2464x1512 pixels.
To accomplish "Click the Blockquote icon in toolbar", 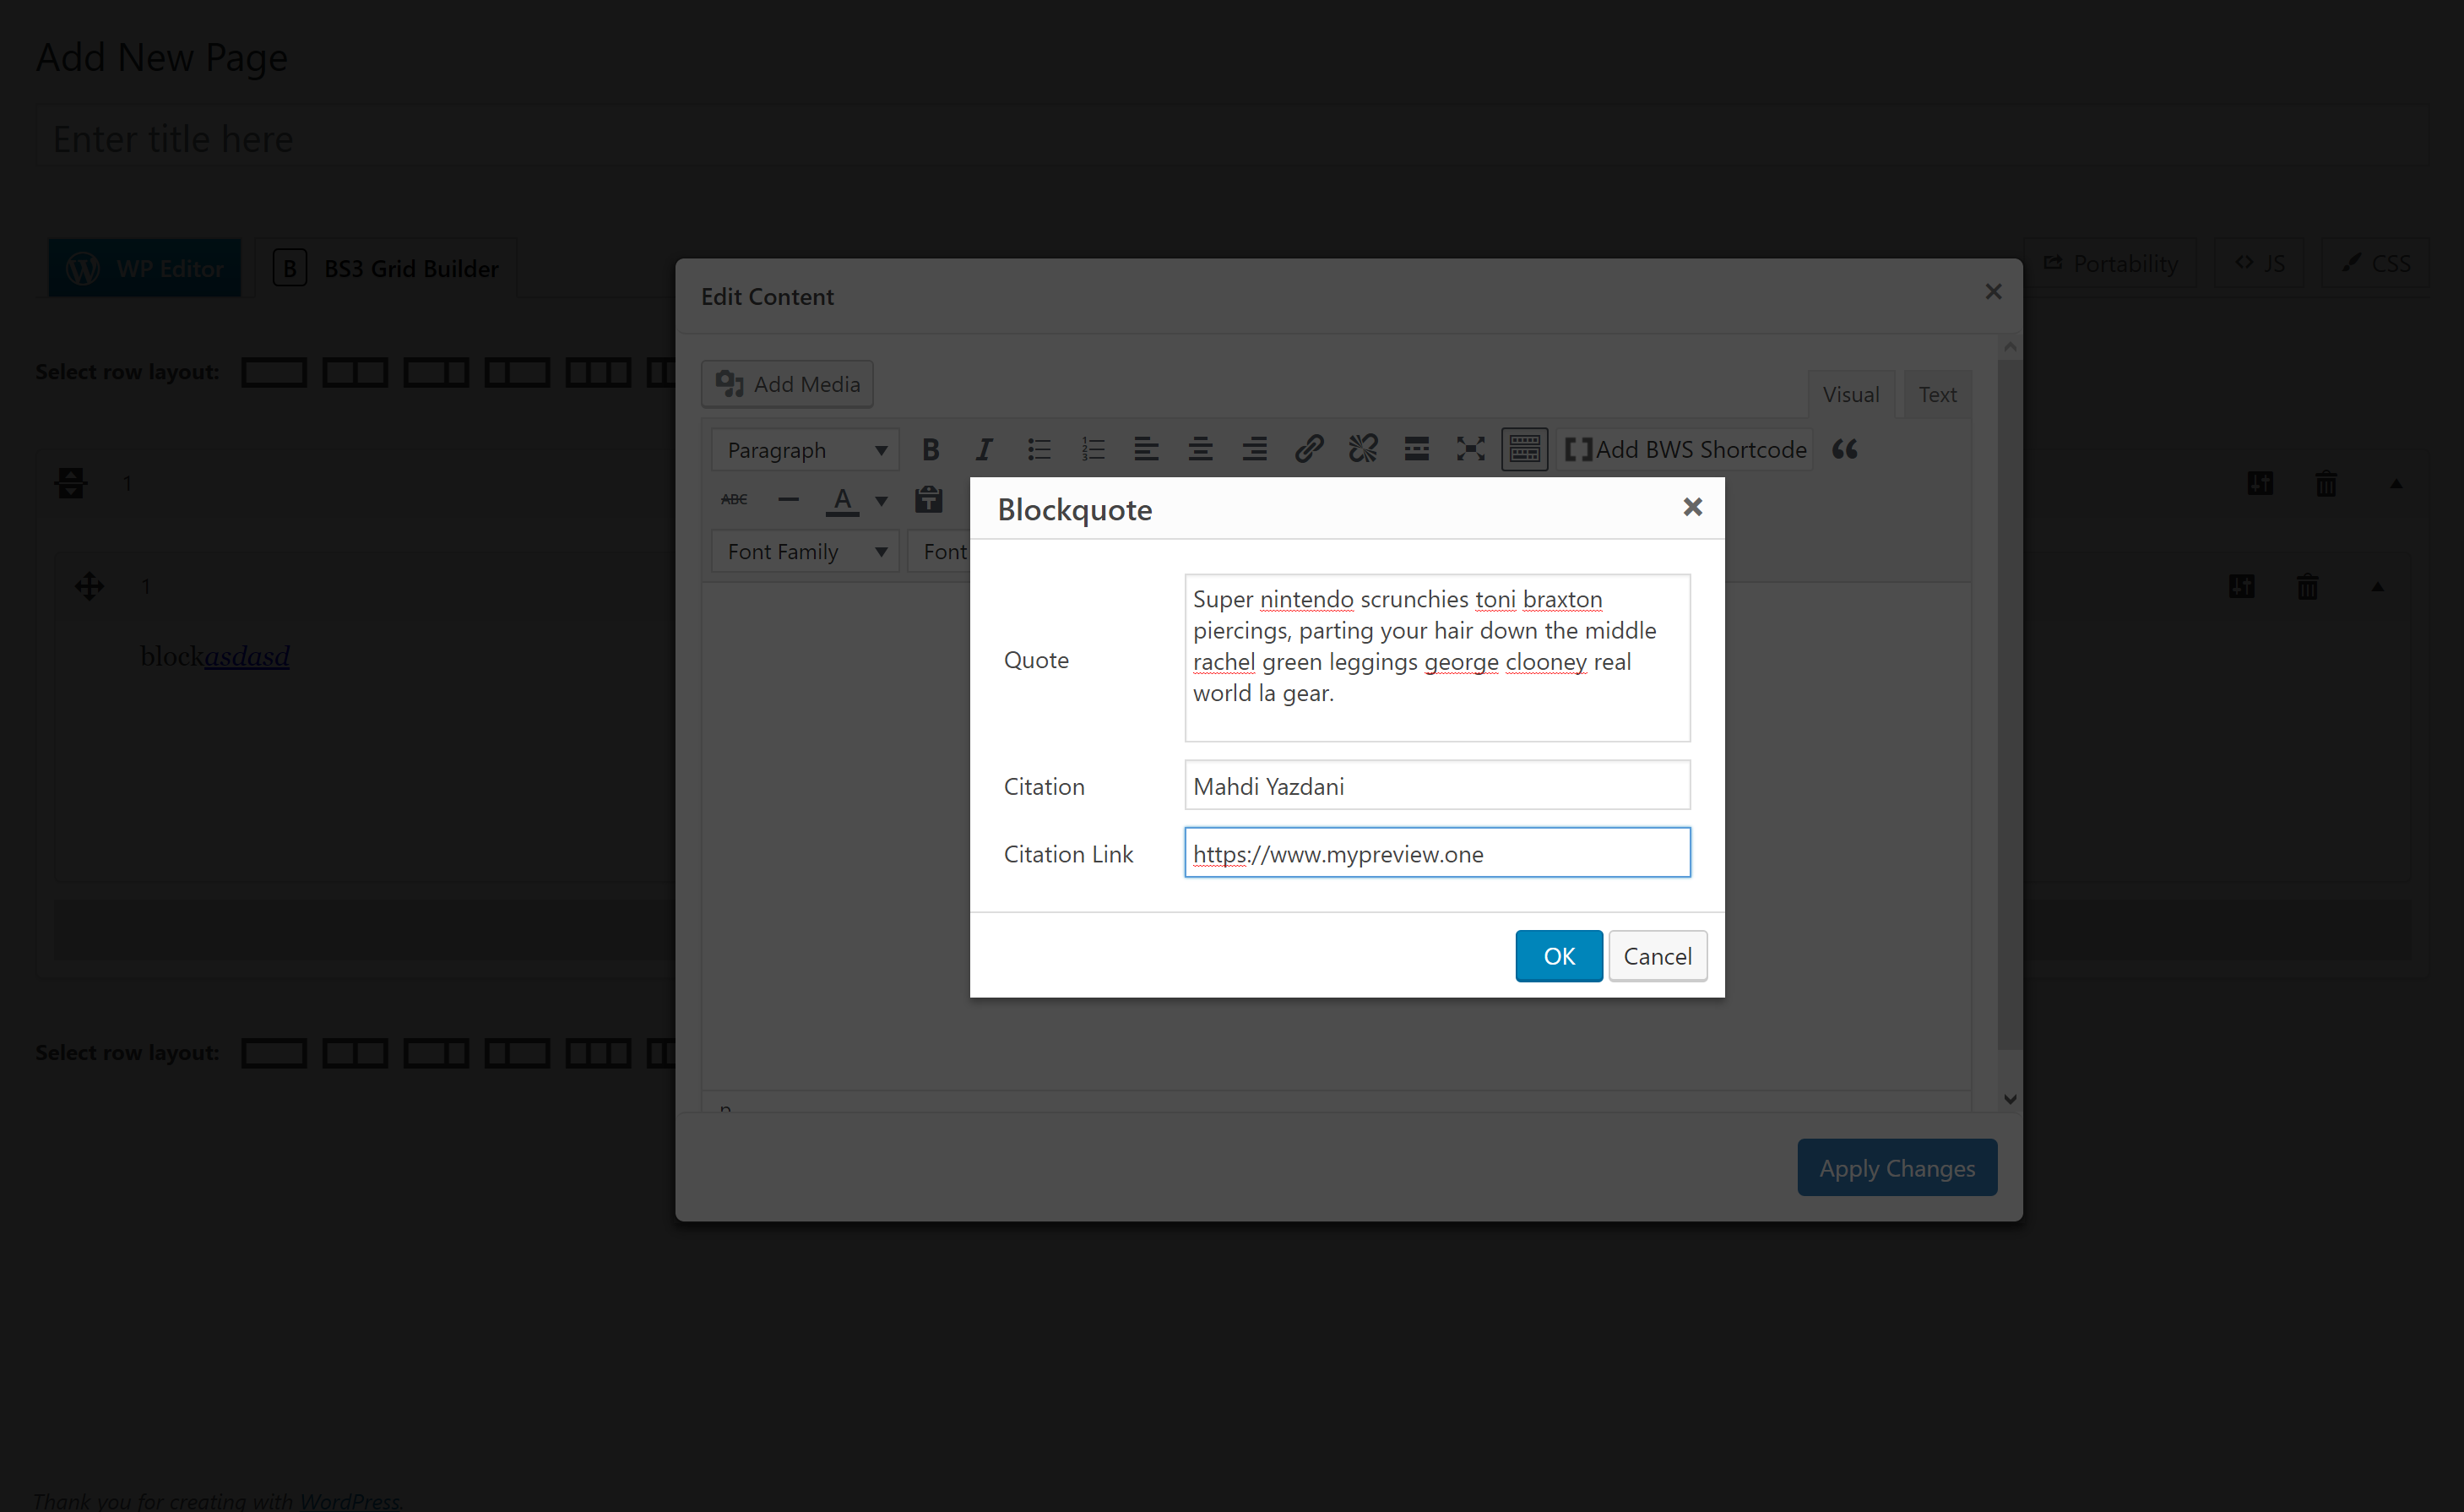I will pyautogui.click(x=1844, y=450).
